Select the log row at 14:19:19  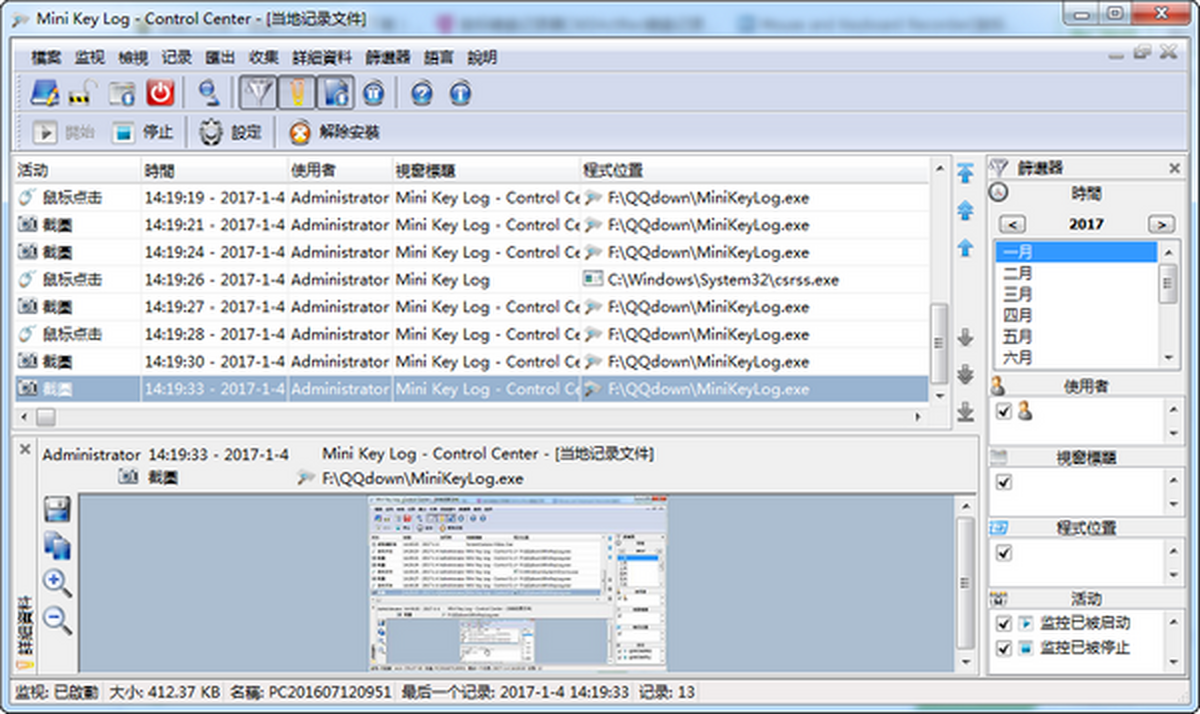(x=472, y=197)
